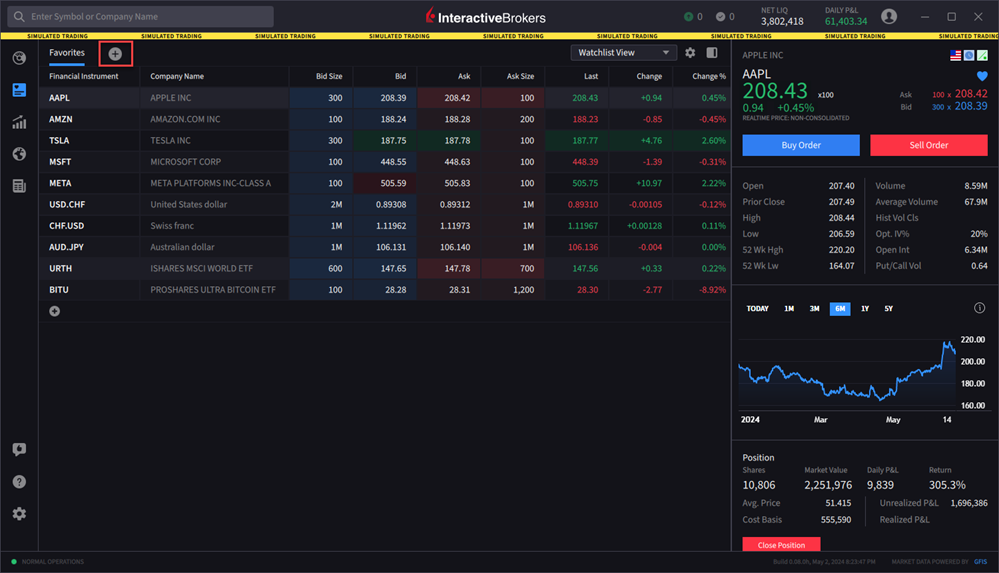This screenshot has height=573, width=999.
Task: Sort by the Bid Size column header
Action: (x=329, y=76)
